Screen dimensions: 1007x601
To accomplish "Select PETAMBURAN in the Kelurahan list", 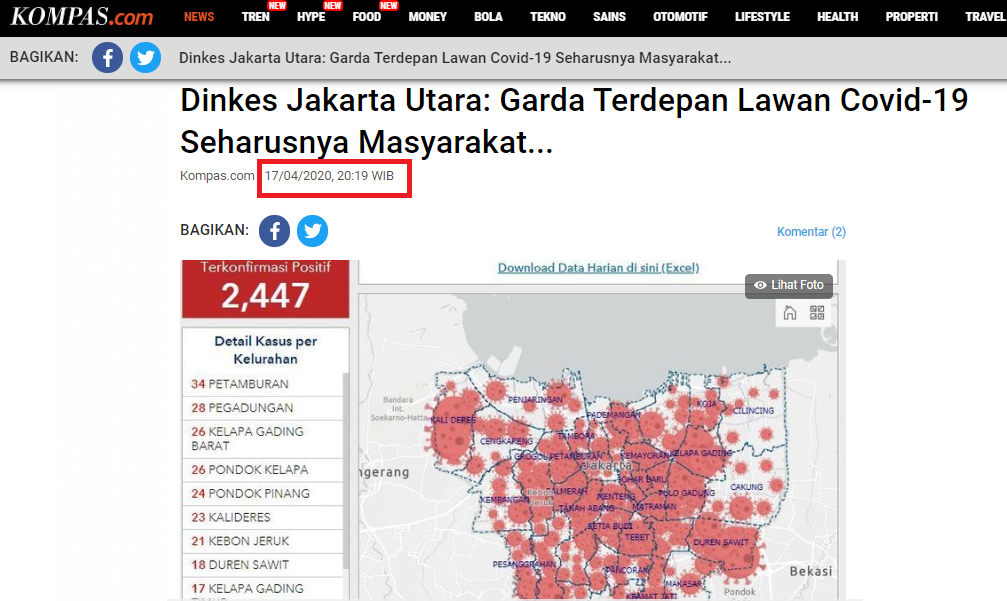I will (247, 384).
